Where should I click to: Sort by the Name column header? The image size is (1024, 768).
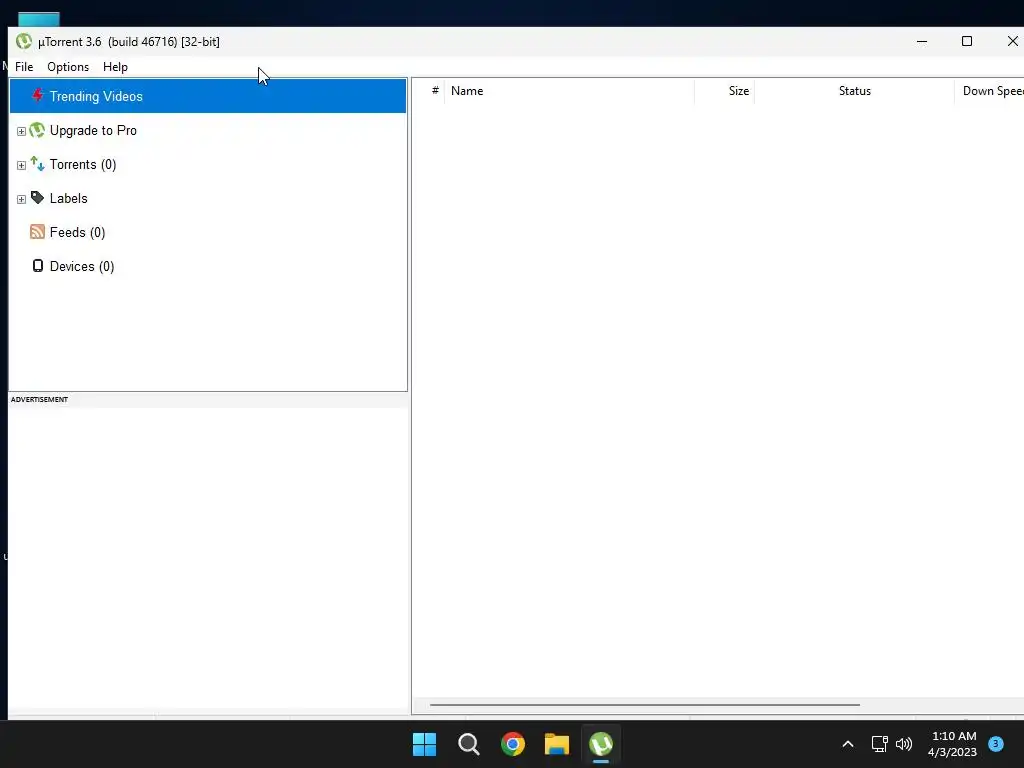coord(569,91)
